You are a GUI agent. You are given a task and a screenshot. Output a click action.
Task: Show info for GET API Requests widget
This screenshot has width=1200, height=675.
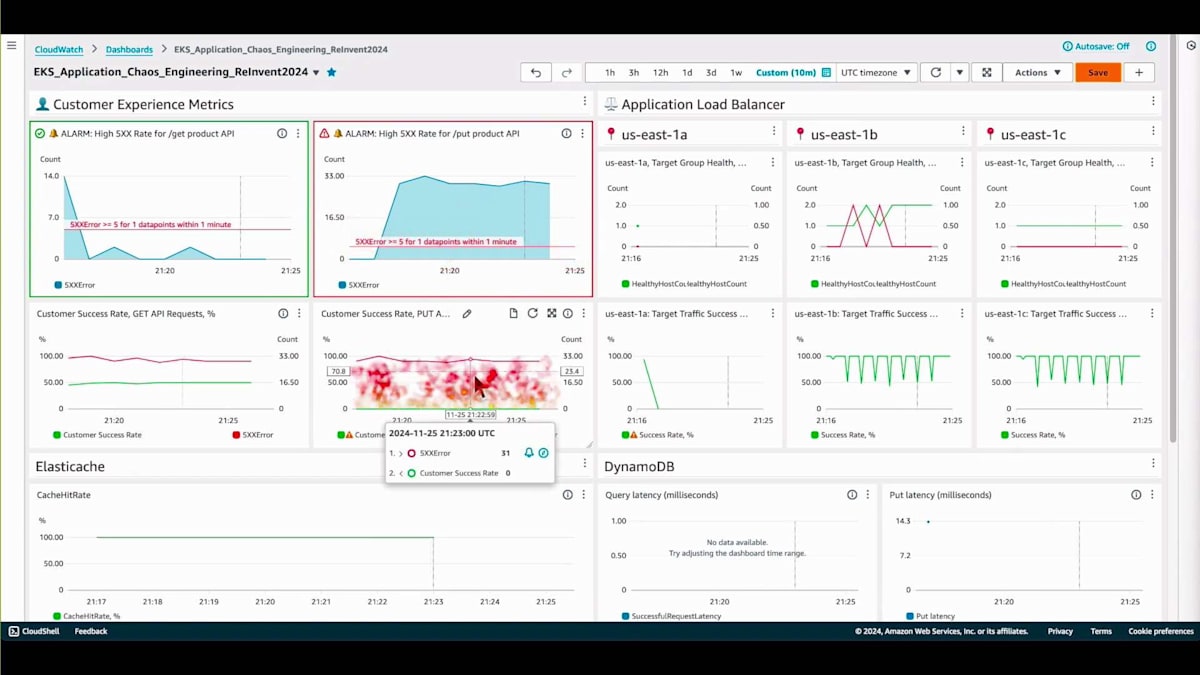283,313
